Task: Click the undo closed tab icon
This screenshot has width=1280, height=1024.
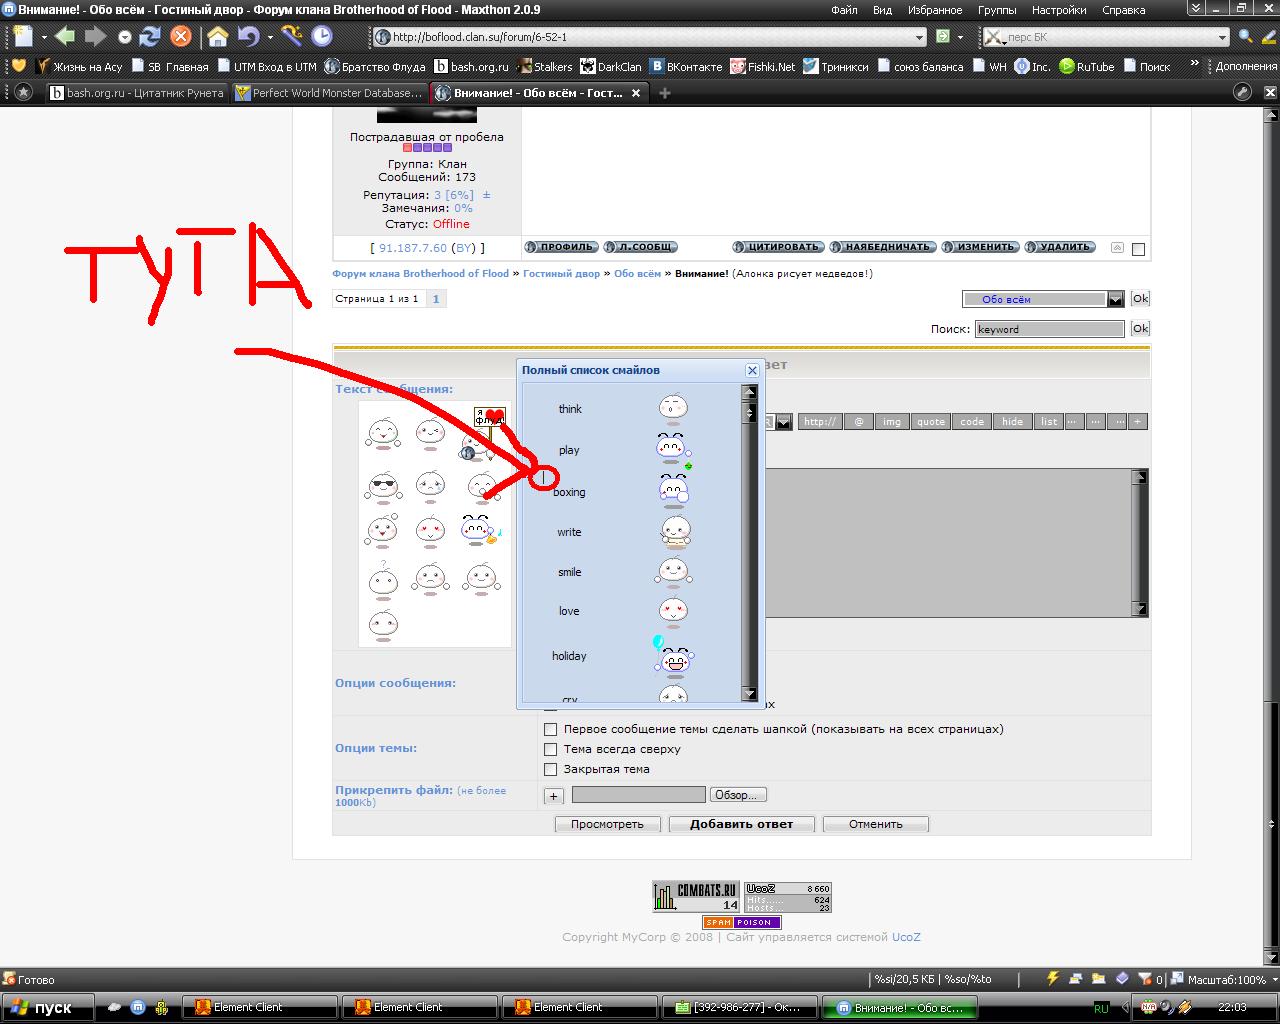Action: tap(247, 37)
